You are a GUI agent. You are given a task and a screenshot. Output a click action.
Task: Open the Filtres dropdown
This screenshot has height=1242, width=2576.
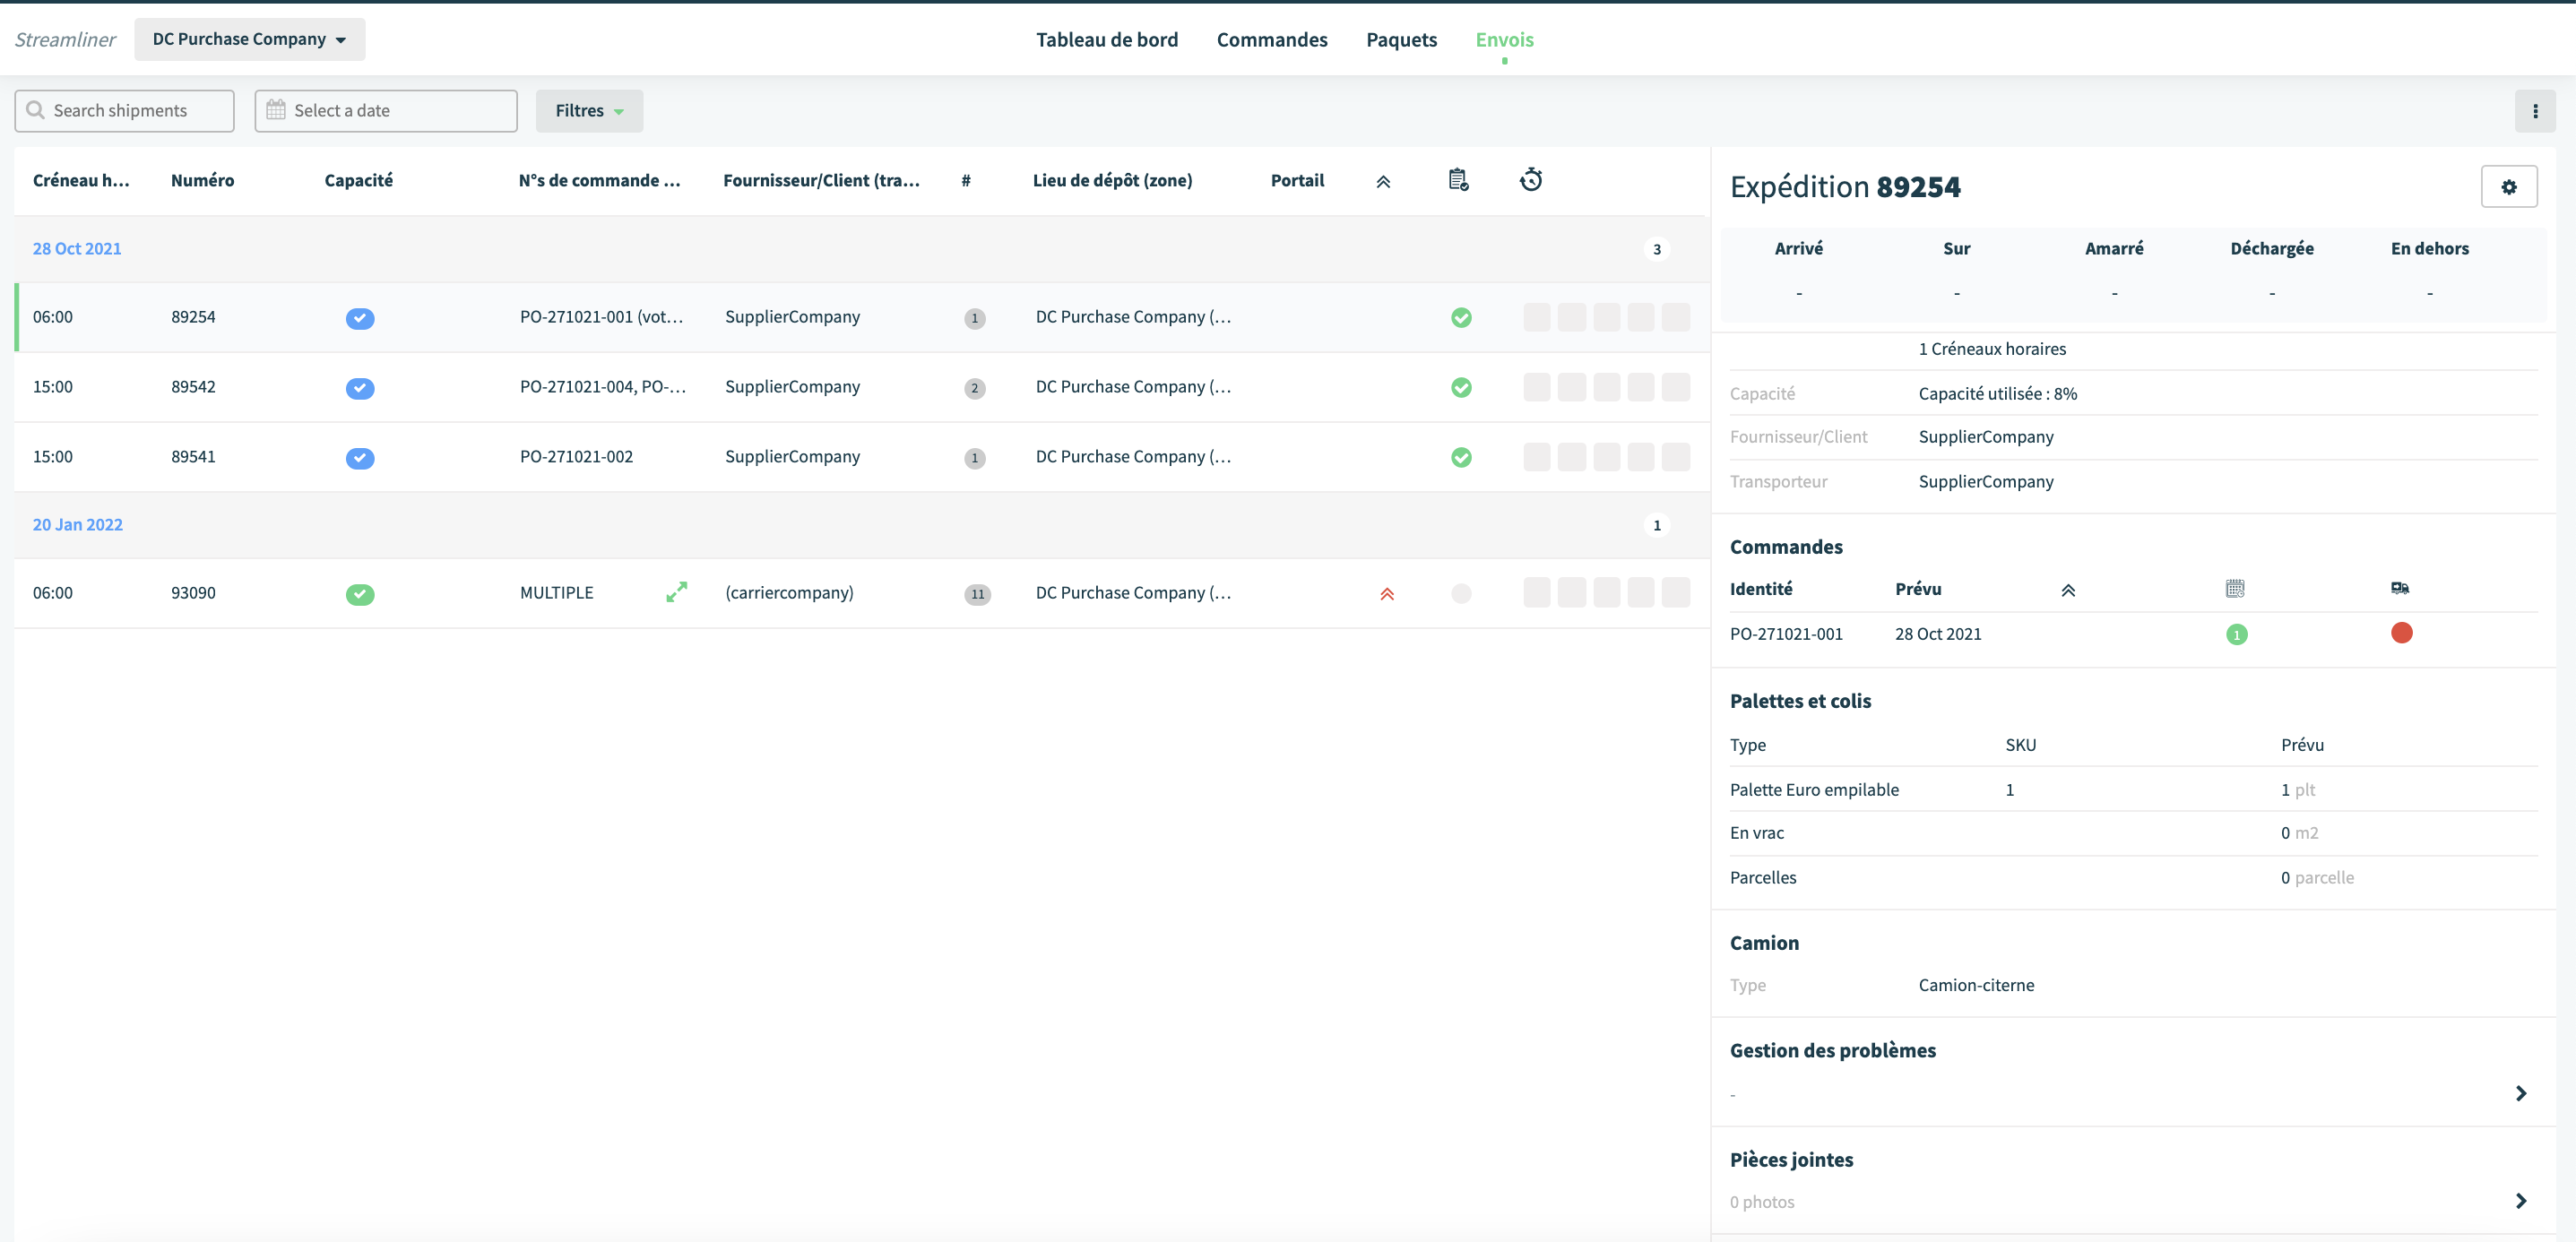pos(589,111)
